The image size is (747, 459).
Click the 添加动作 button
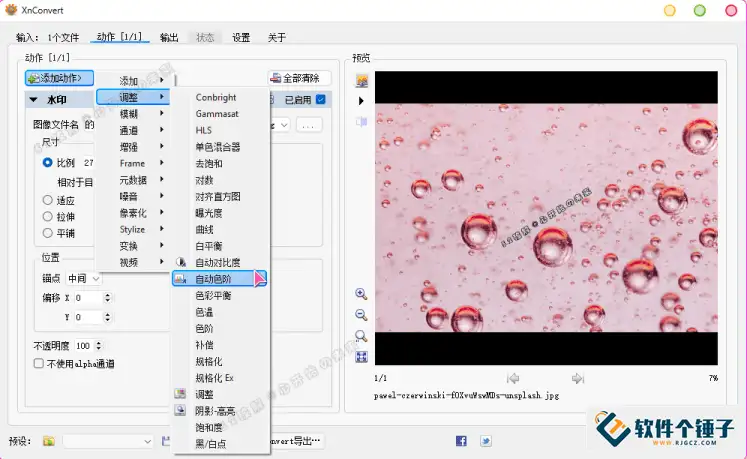[60, 78]
